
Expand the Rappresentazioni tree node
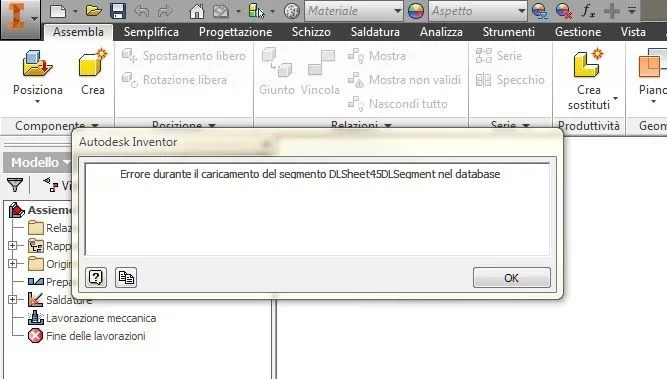click(12, 245)
